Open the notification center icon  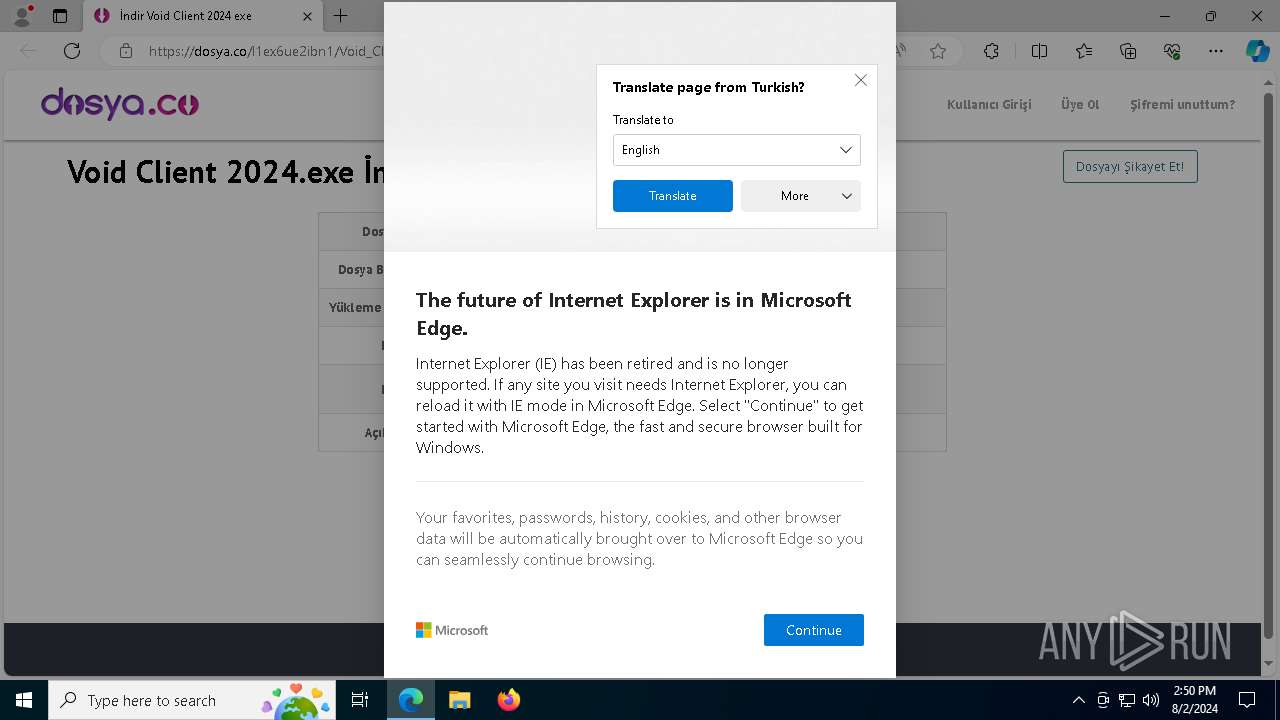point(1247,700)
